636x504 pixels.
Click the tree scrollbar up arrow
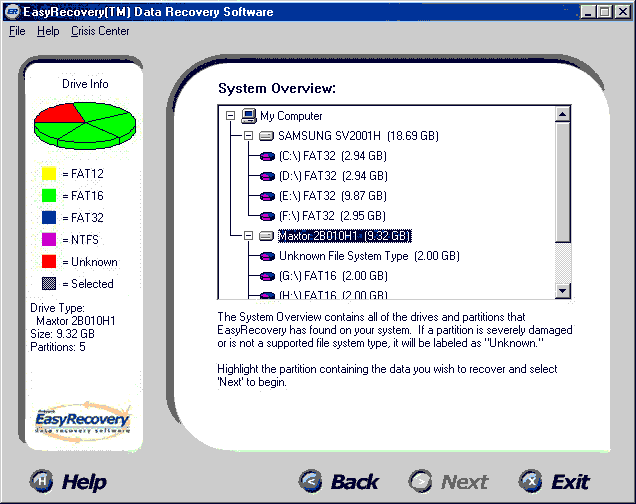[x=563, y=114]
